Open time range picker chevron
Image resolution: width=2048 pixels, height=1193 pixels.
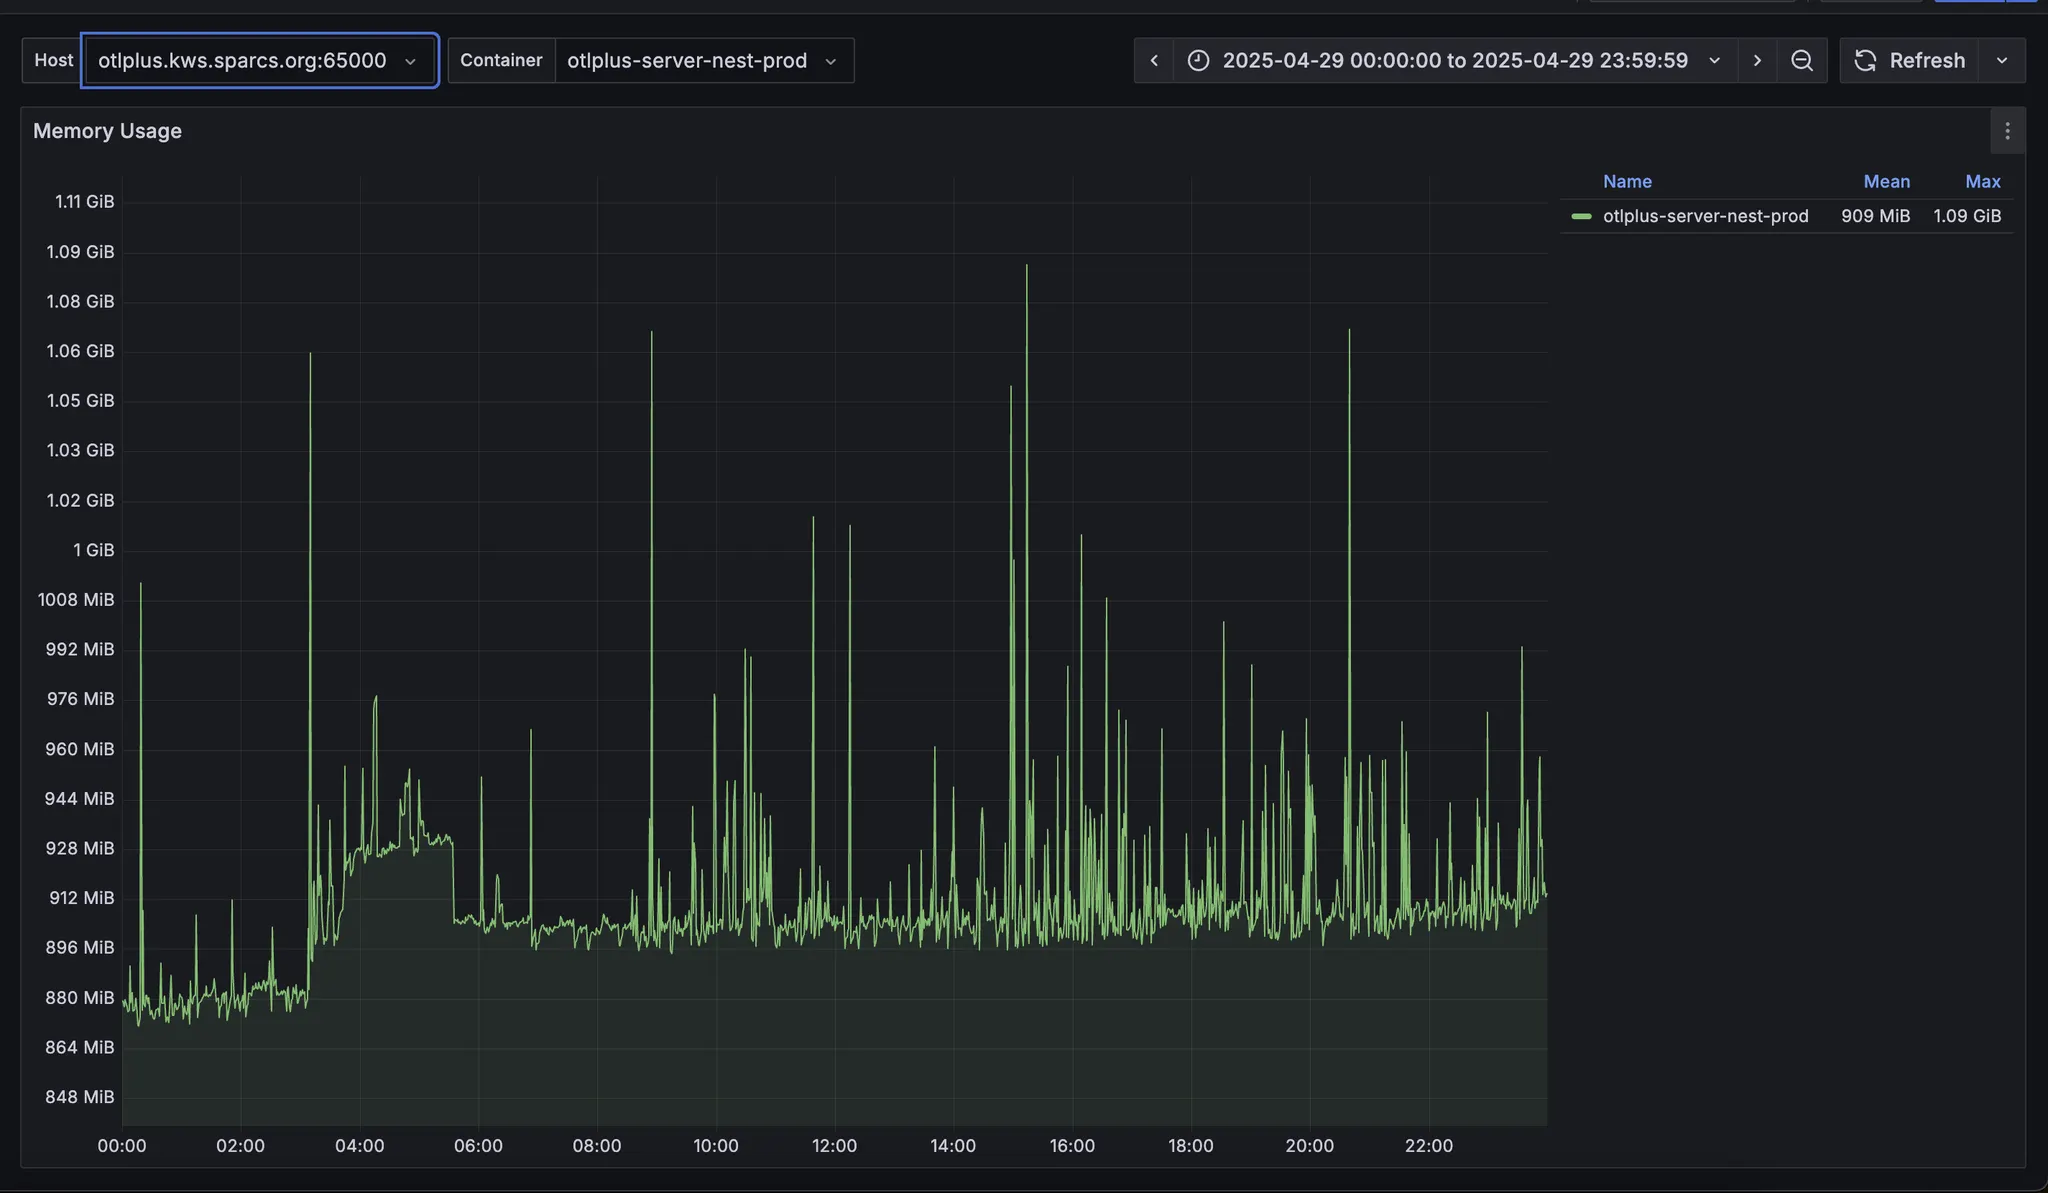point(1714,60)
